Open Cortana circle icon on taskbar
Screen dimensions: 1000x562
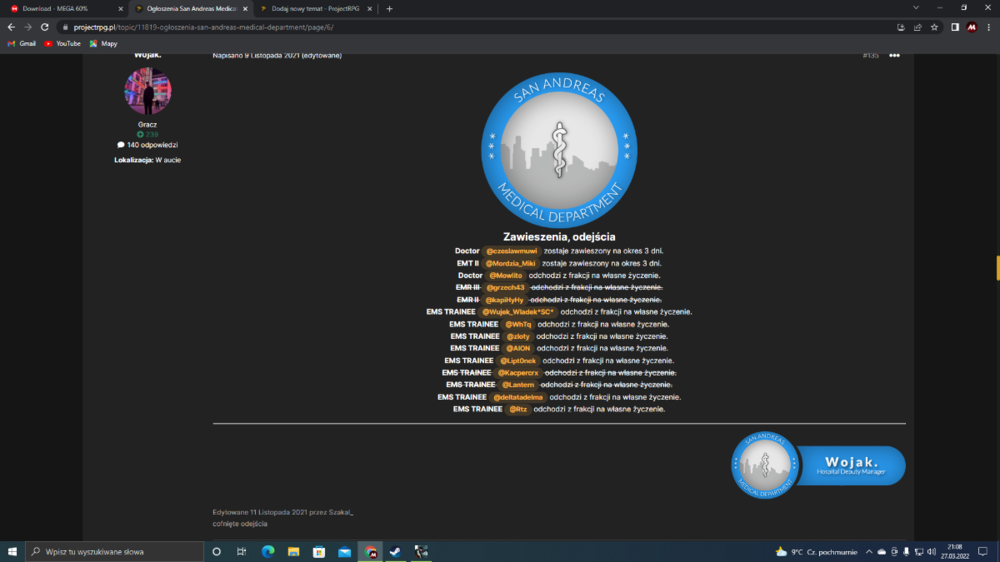[x=216, y=551]
